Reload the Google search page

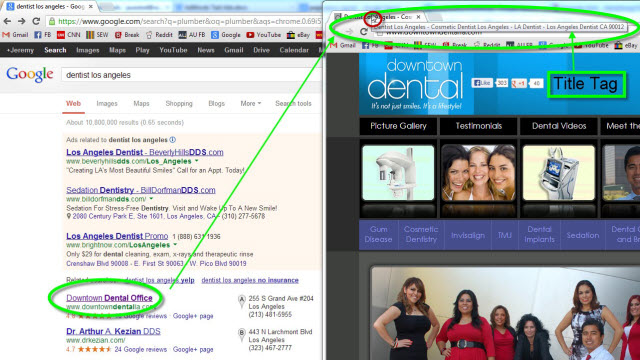[36, 21]
